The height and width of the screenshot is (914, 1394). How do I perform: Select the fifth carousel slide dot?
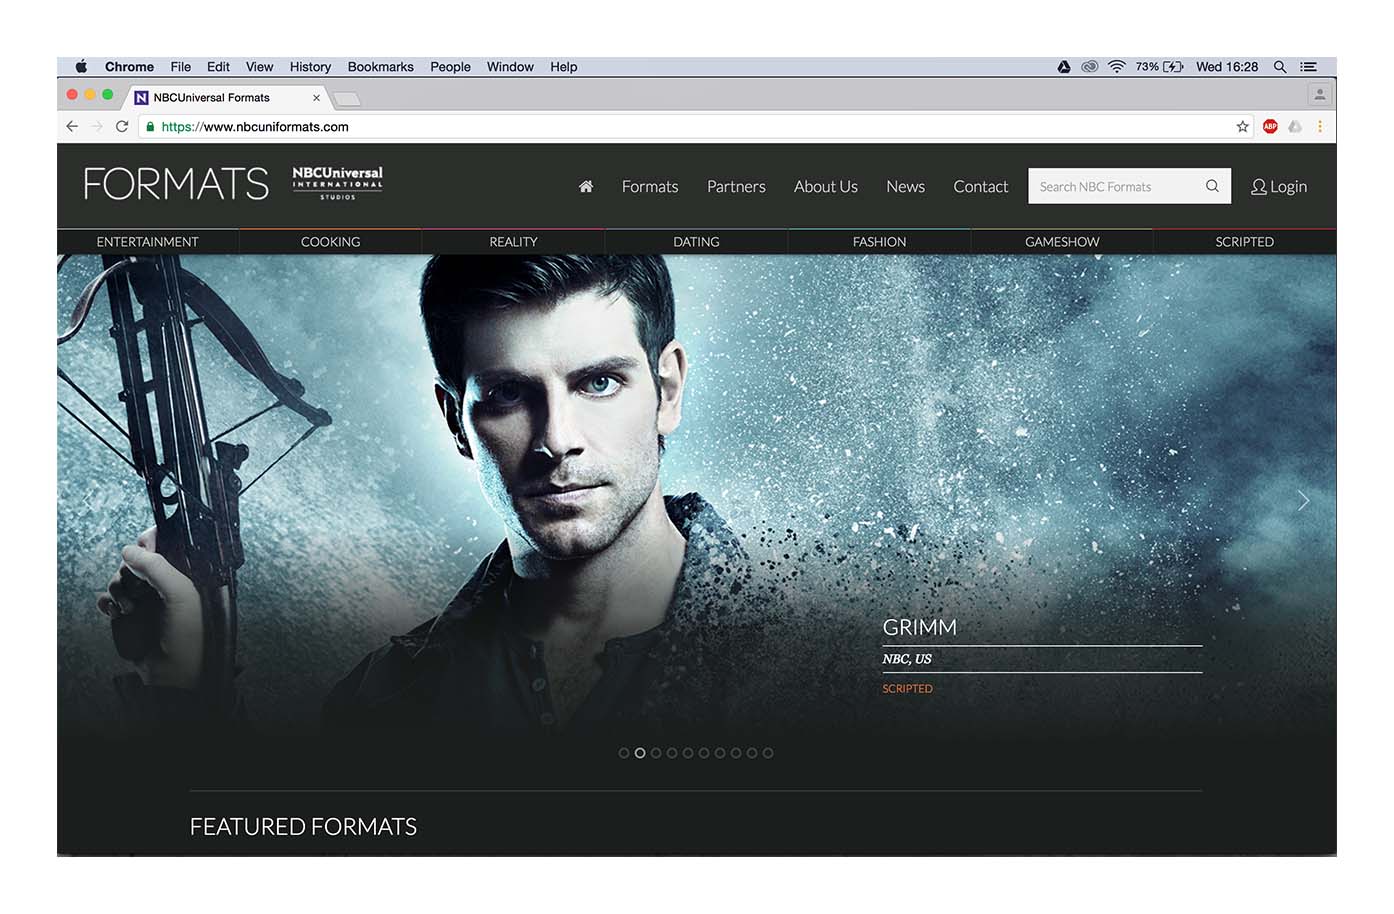pyautogui.click(x=688, y=753)
